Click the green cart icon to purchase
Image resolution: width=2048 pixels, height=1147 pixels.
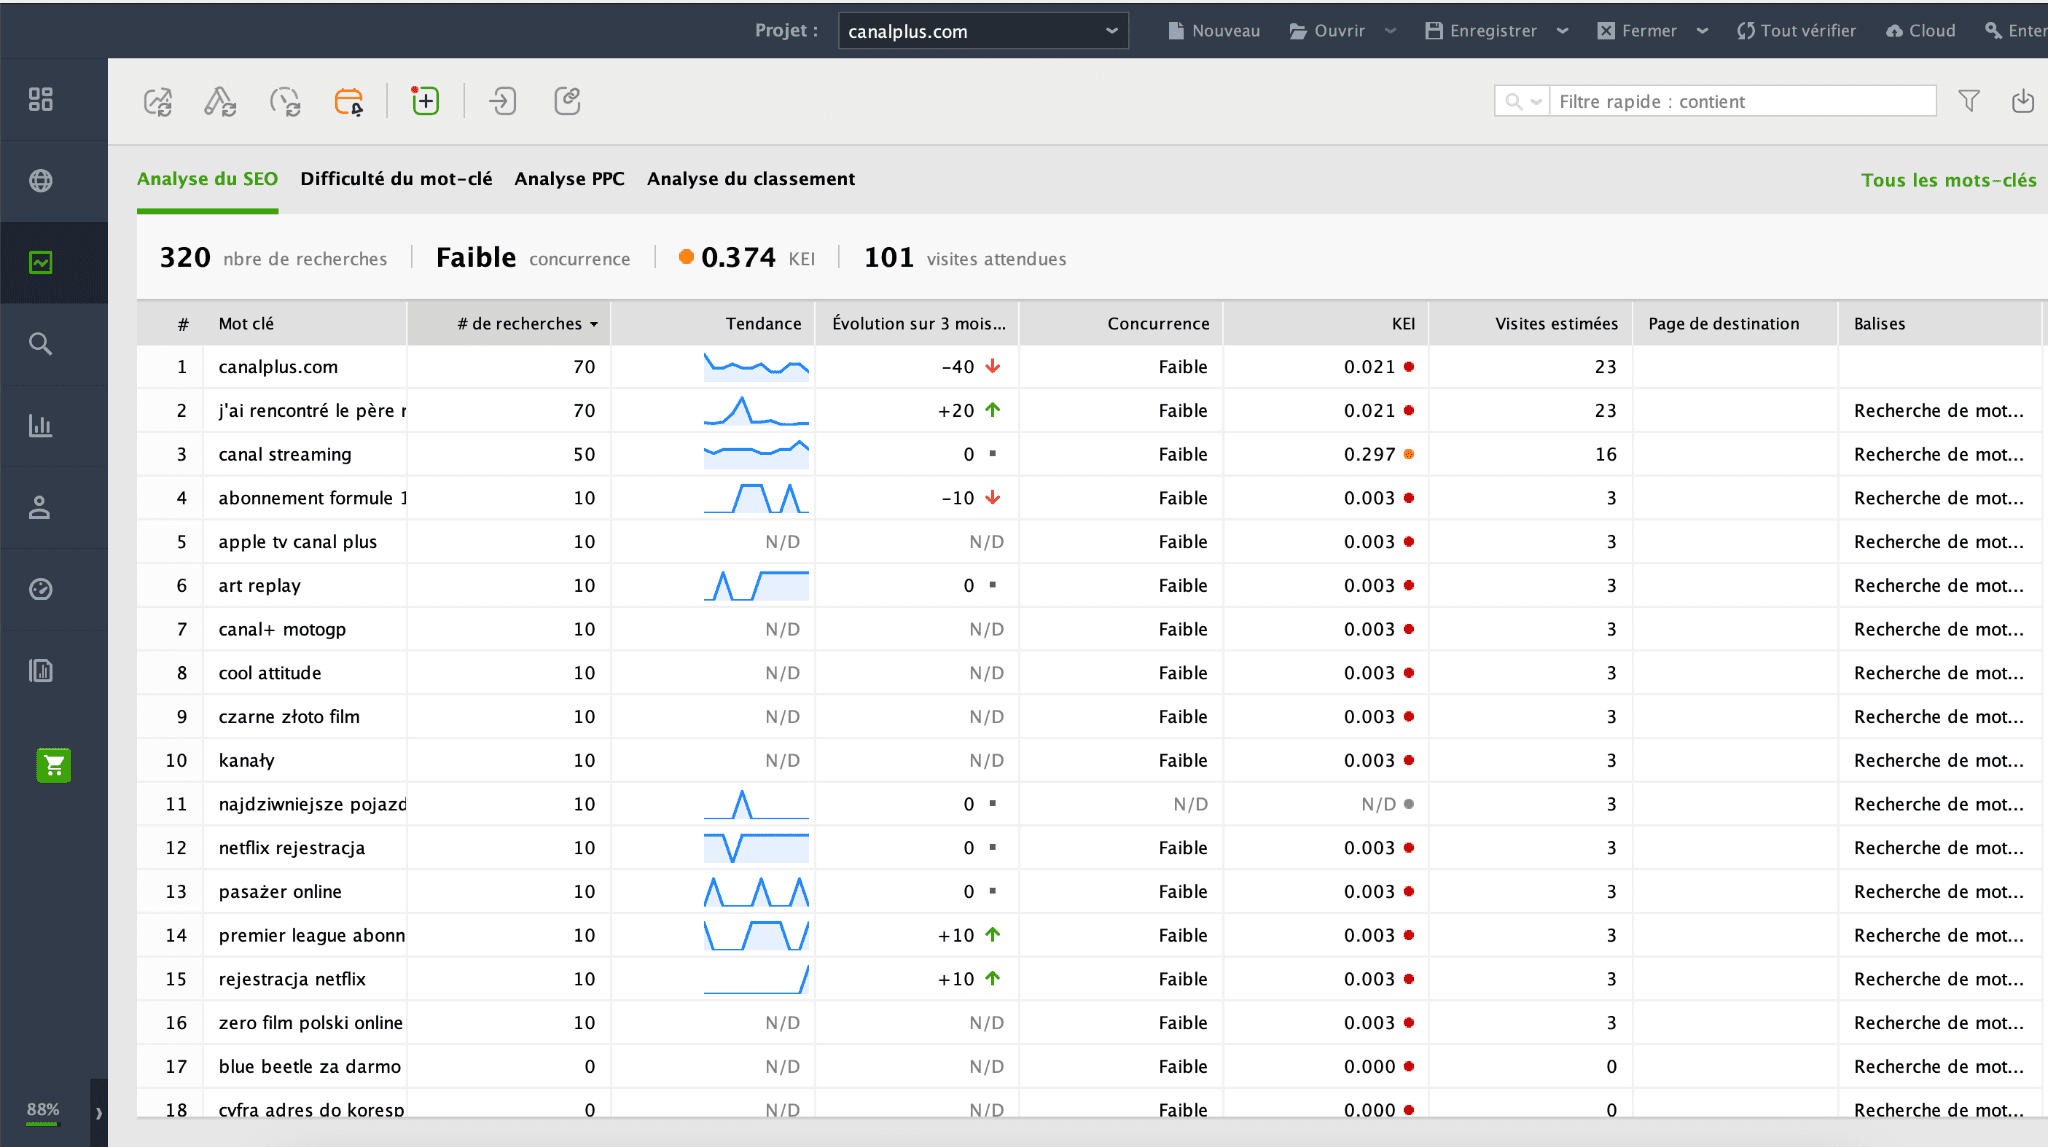(x=52, y=765)
